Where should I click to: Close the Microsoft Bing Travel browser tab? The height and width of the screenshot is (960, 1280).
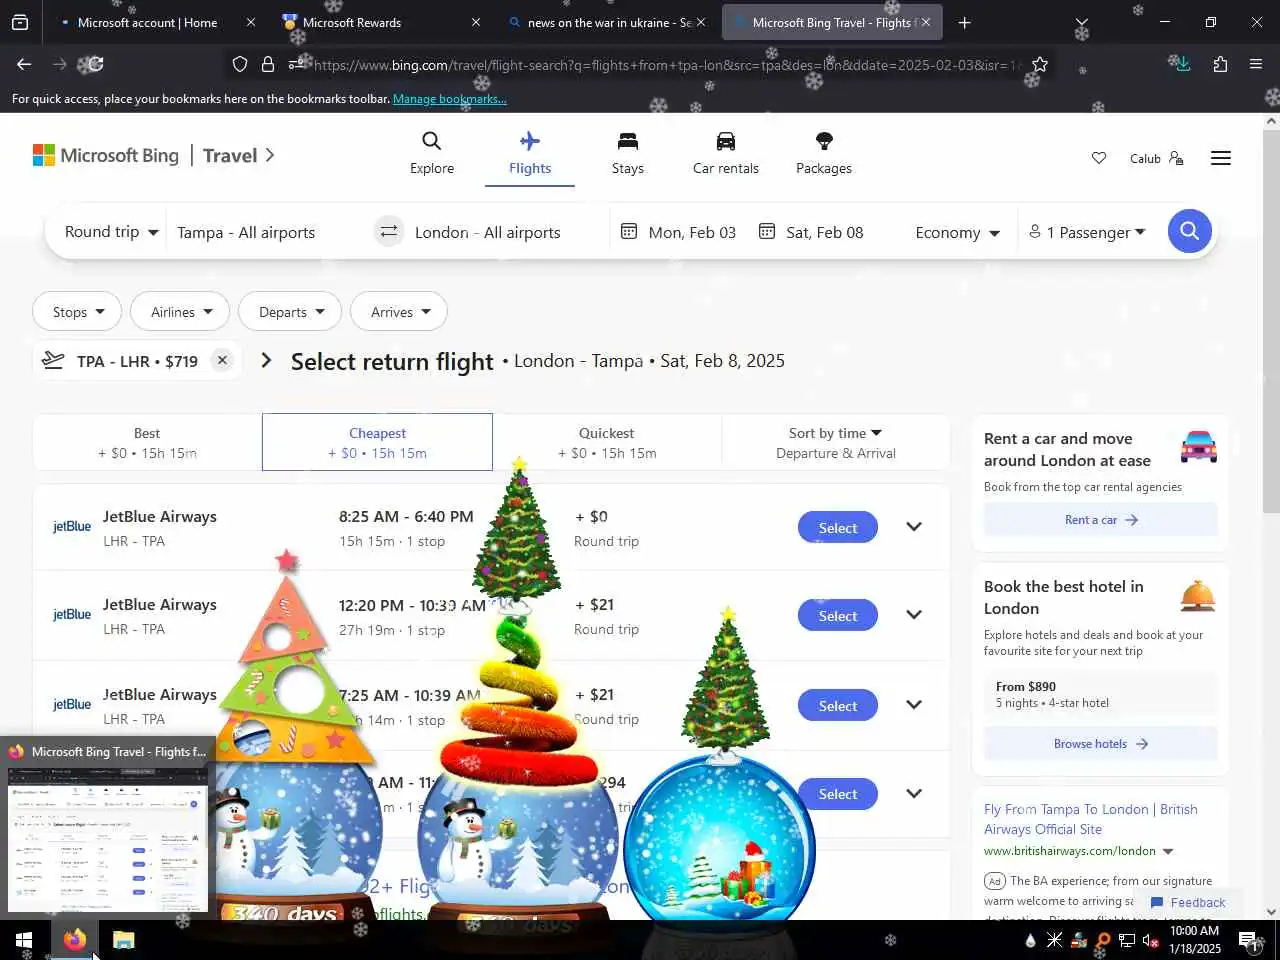point(926,22)
